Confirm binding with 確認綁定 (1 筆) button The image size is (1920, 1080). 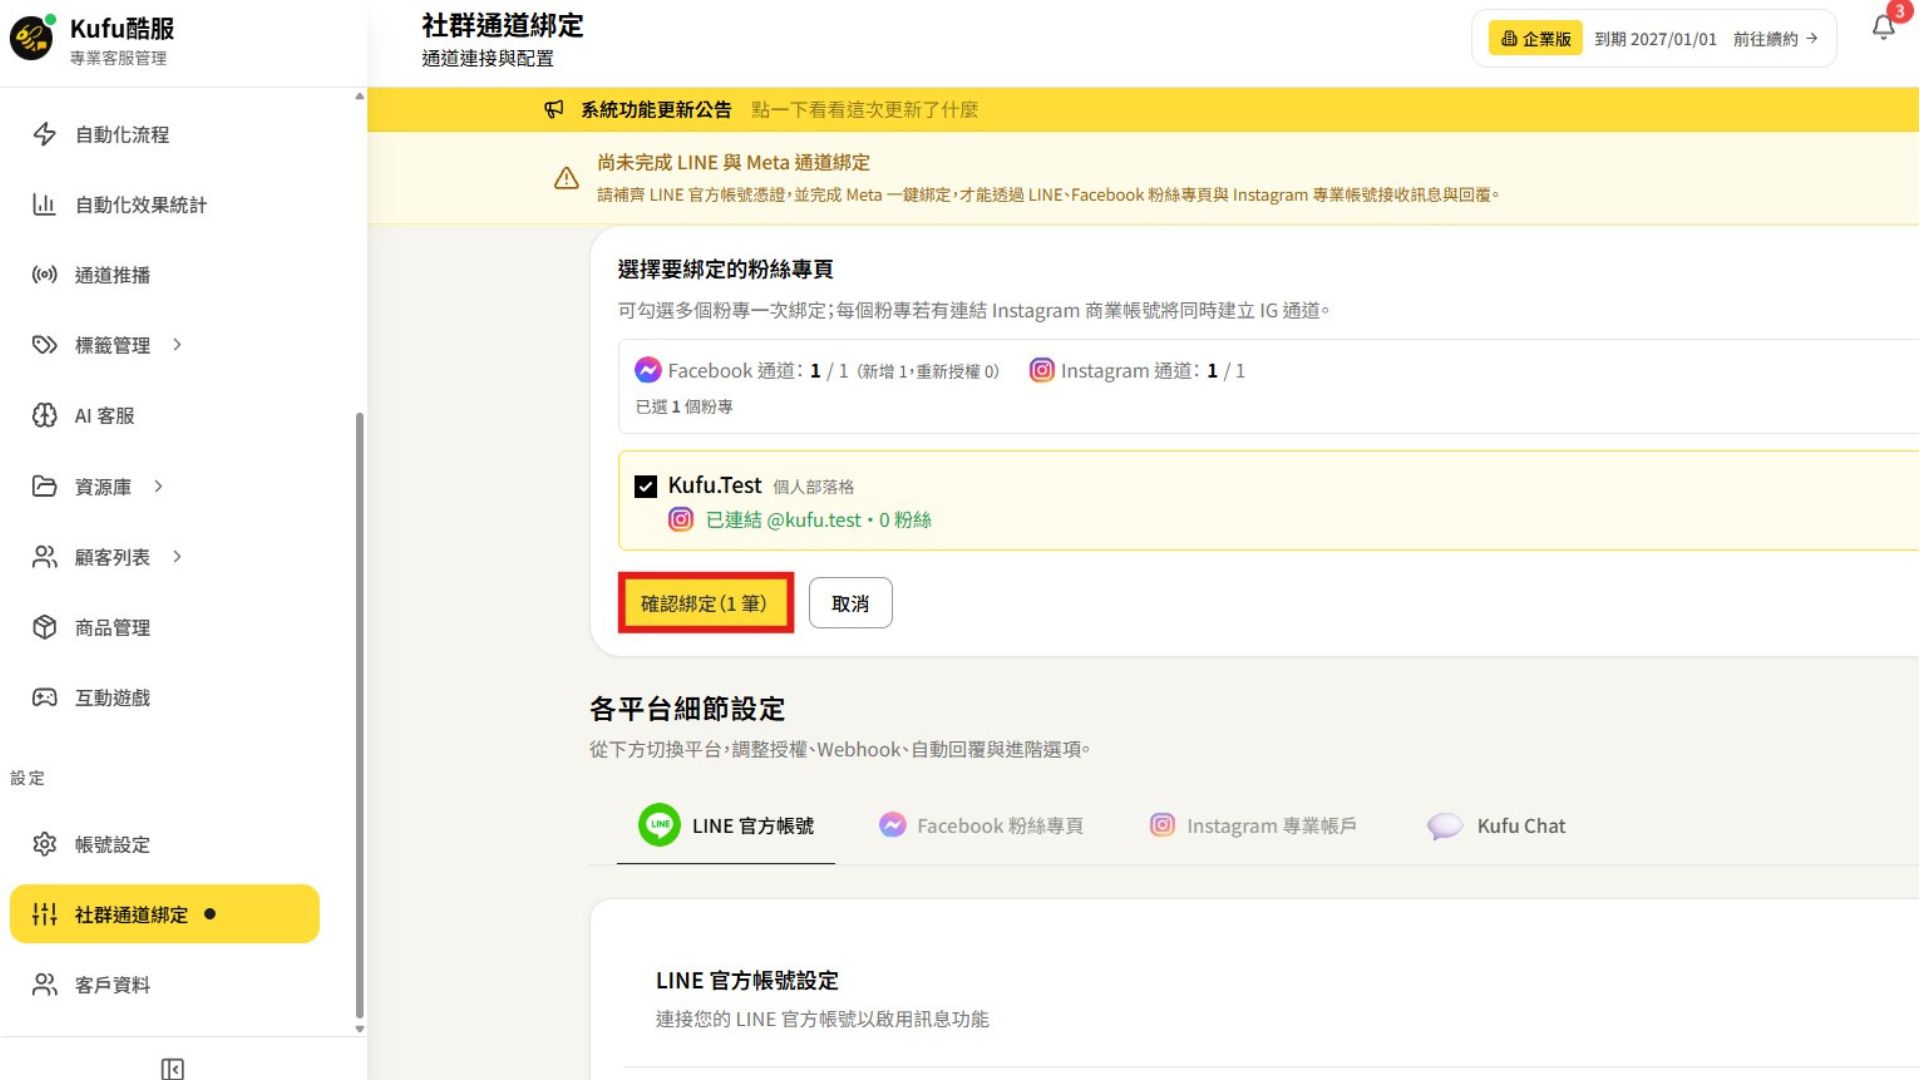705,603
